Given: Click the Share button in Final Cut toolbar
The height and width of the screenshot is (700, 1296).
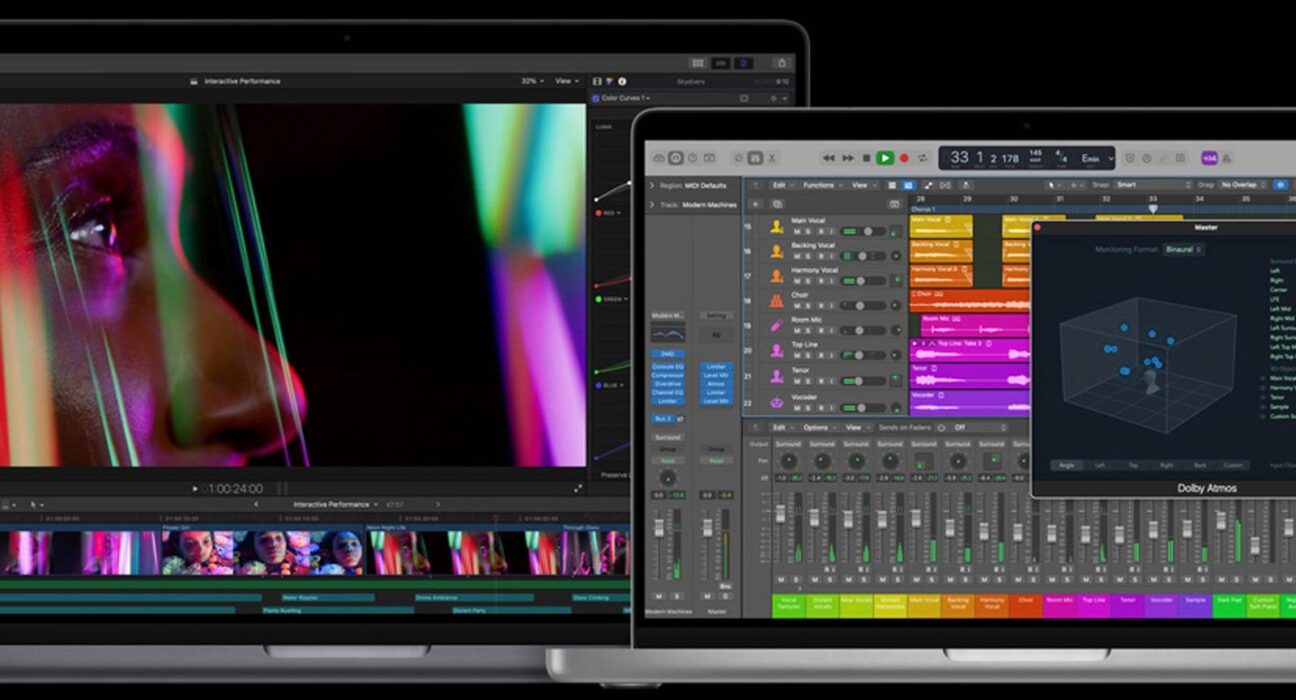Looking at the screenshot, I should tap(782, 63).
